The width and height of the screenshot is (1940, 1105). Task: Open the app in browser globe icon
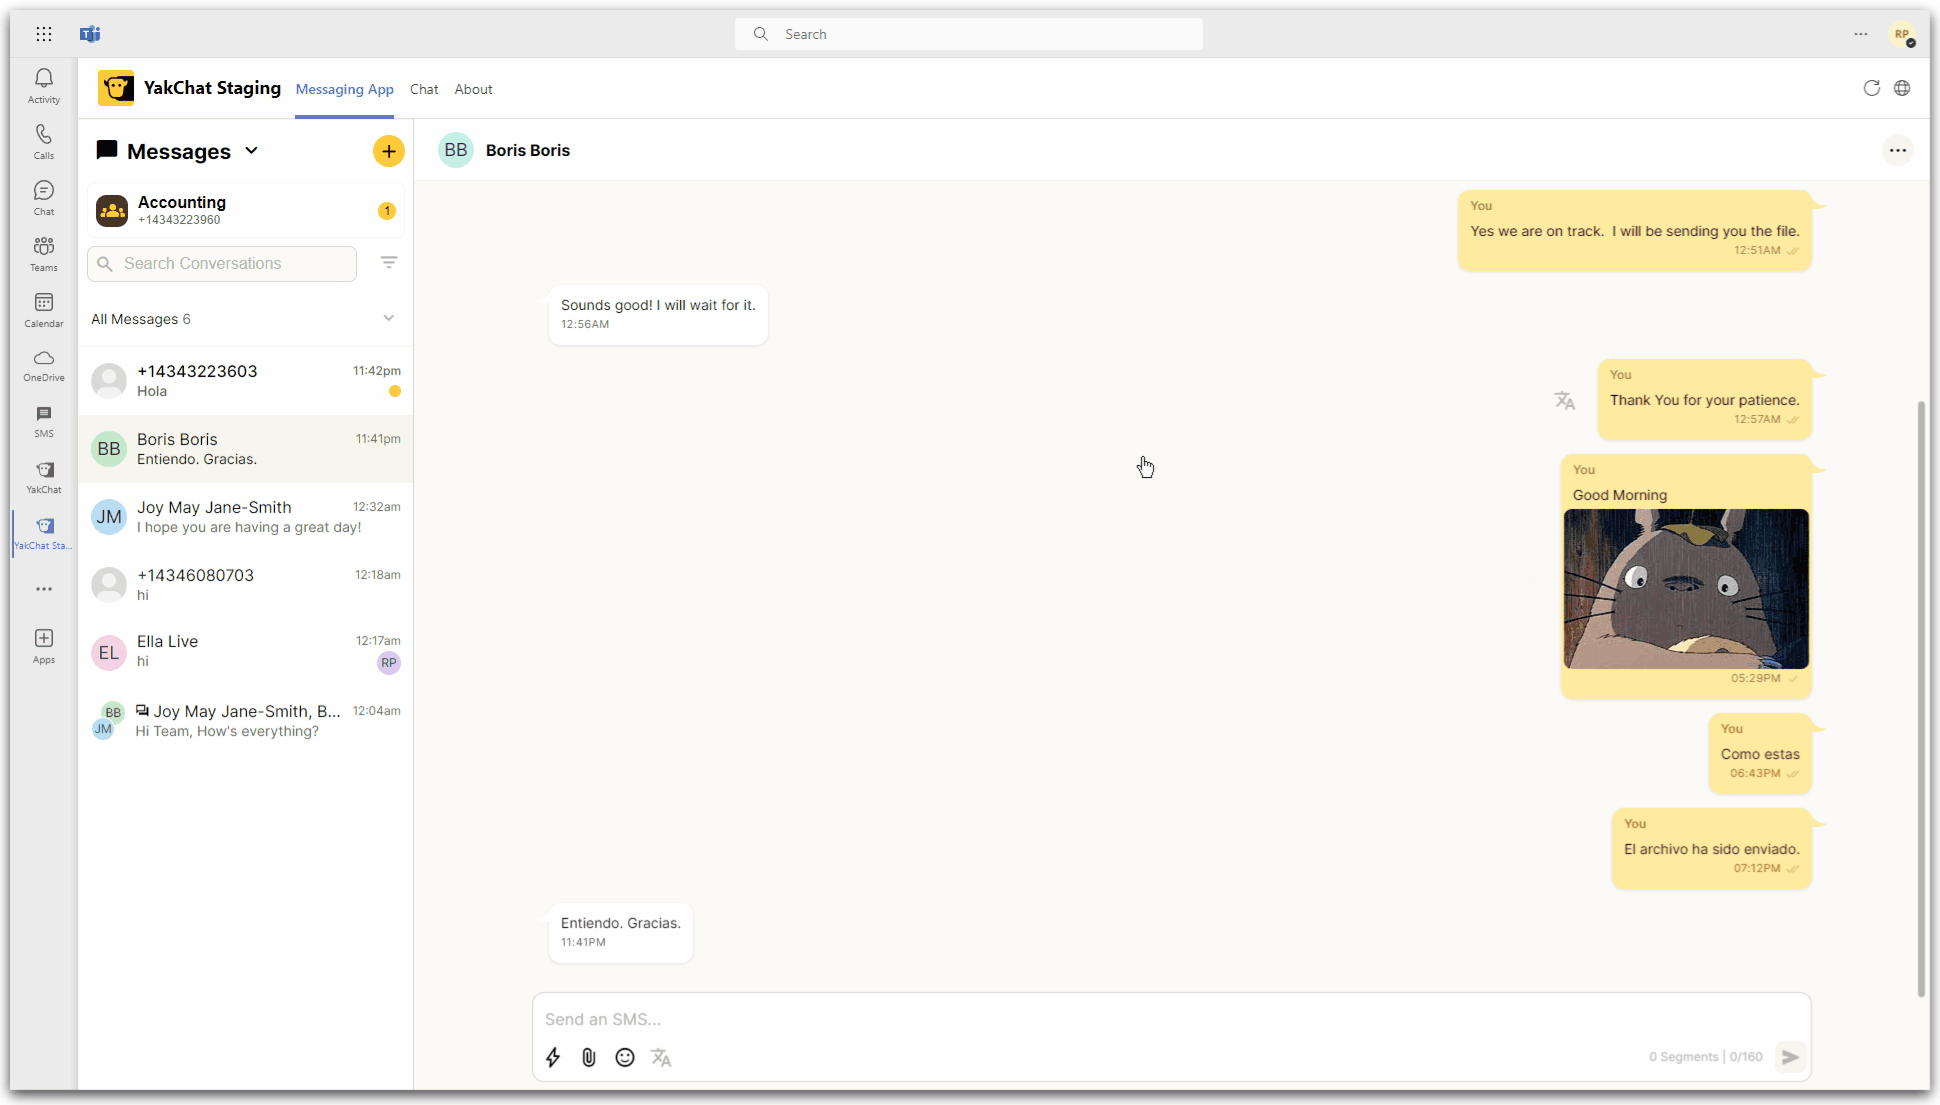[x=1902, y=88]
